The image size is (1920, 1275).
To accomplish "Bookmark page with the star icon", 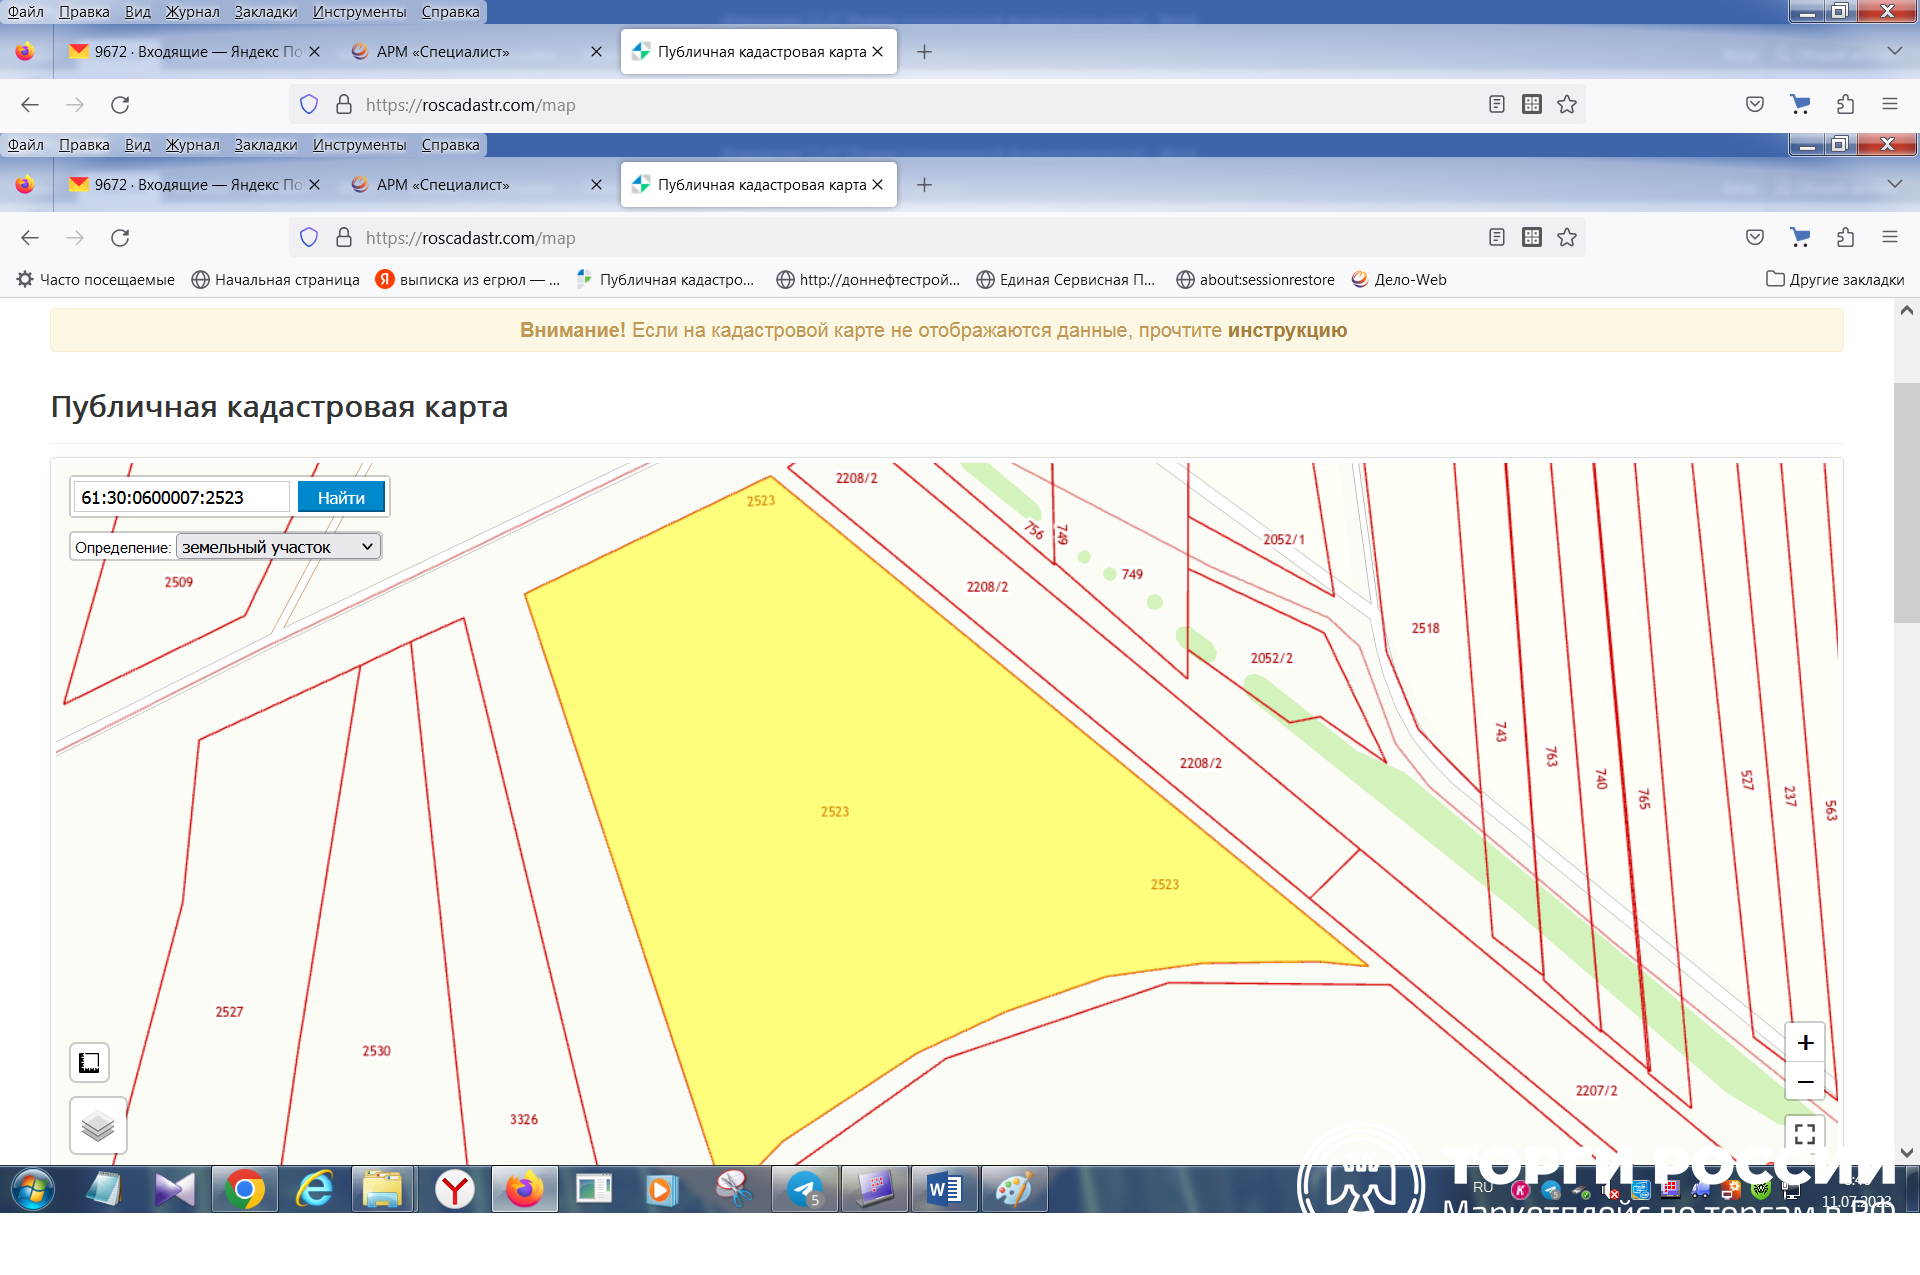I will (x=1567, y=238).
